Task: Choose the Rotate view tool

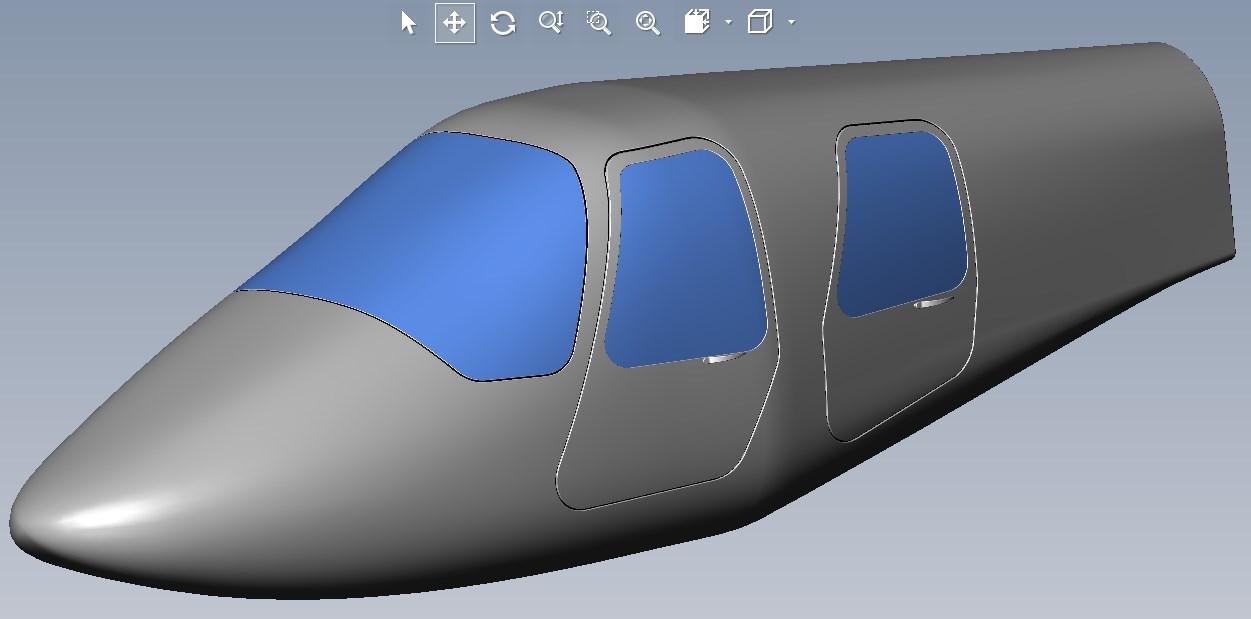Action: [x=503, y=22]
